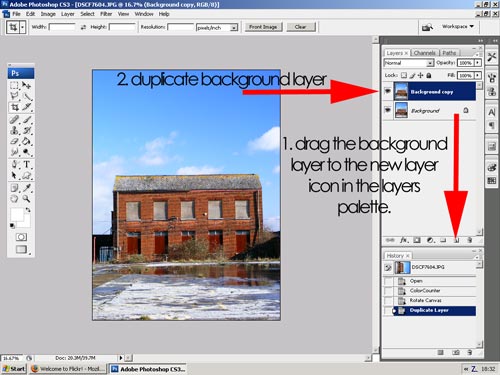The width and height of the screenshot is (500, 375).
Task: Switch to the Channels tab
Action: 424,53
